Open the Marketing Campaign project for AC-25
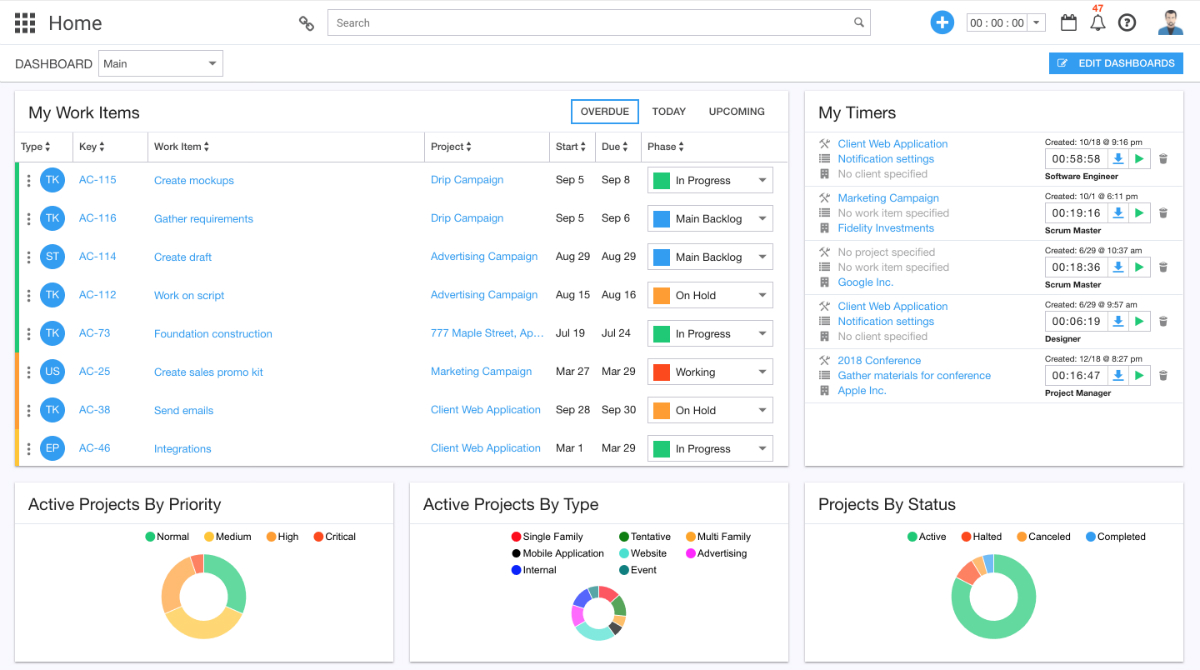Viewport: 1200px width, 670px height. coord(481,372)
